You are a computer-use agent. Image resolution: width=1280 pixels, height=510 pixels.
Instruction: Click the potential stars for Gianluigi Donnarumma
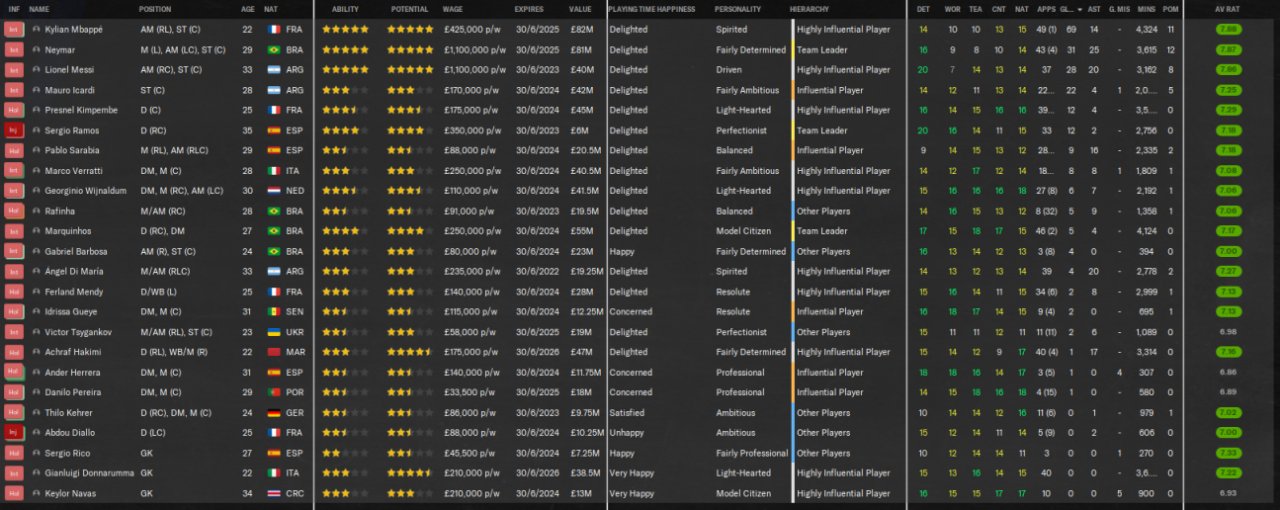(x=410, y=473)
